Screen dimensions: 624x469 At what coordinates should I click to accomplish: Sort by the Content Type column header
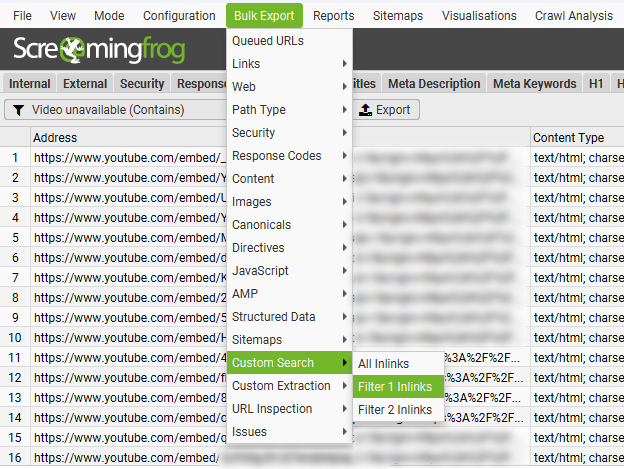577,138
